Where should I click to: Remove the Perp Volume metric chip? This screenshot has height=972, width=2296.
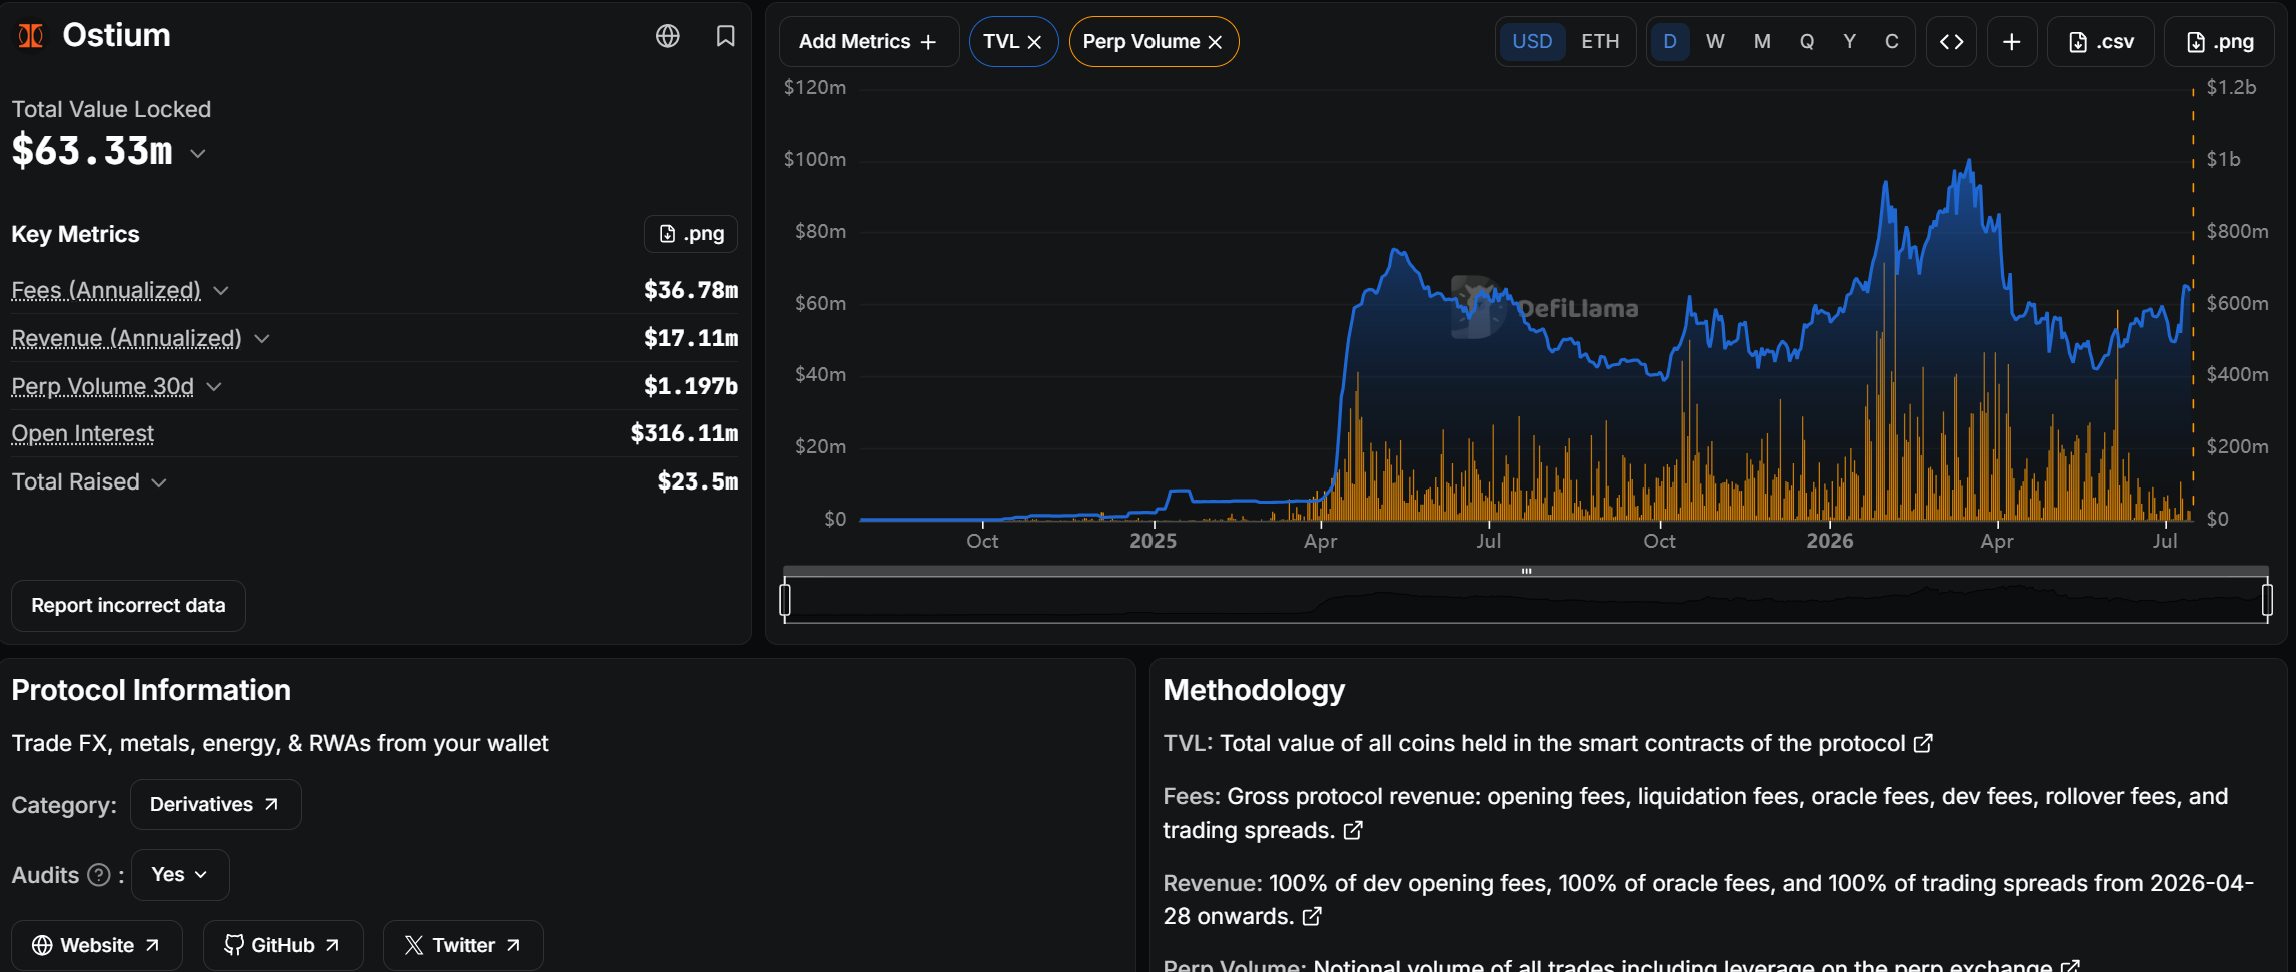pyautogui.click(x=1216, y=42)
